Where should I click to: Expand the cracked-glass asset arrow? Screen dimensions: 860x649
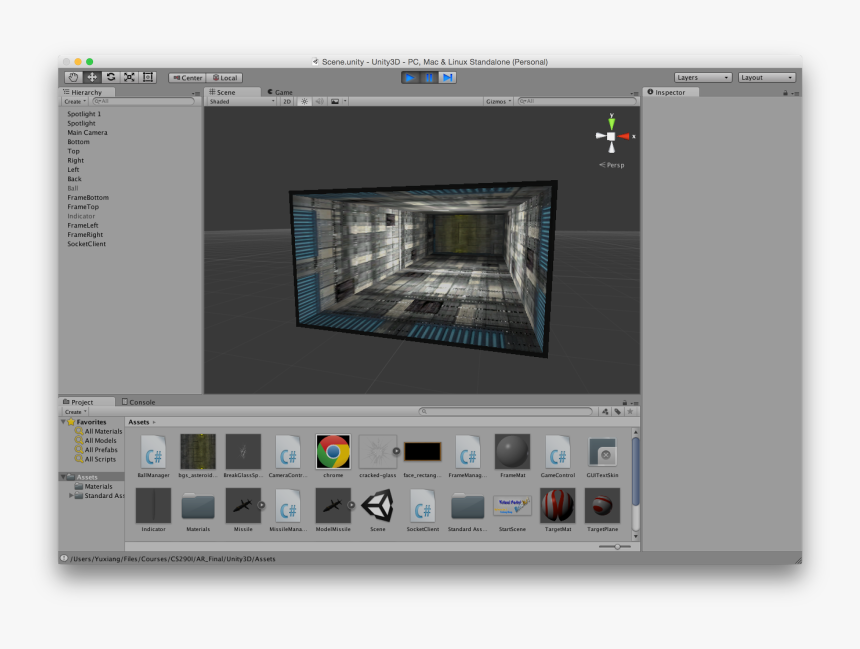tap(396, 451)
